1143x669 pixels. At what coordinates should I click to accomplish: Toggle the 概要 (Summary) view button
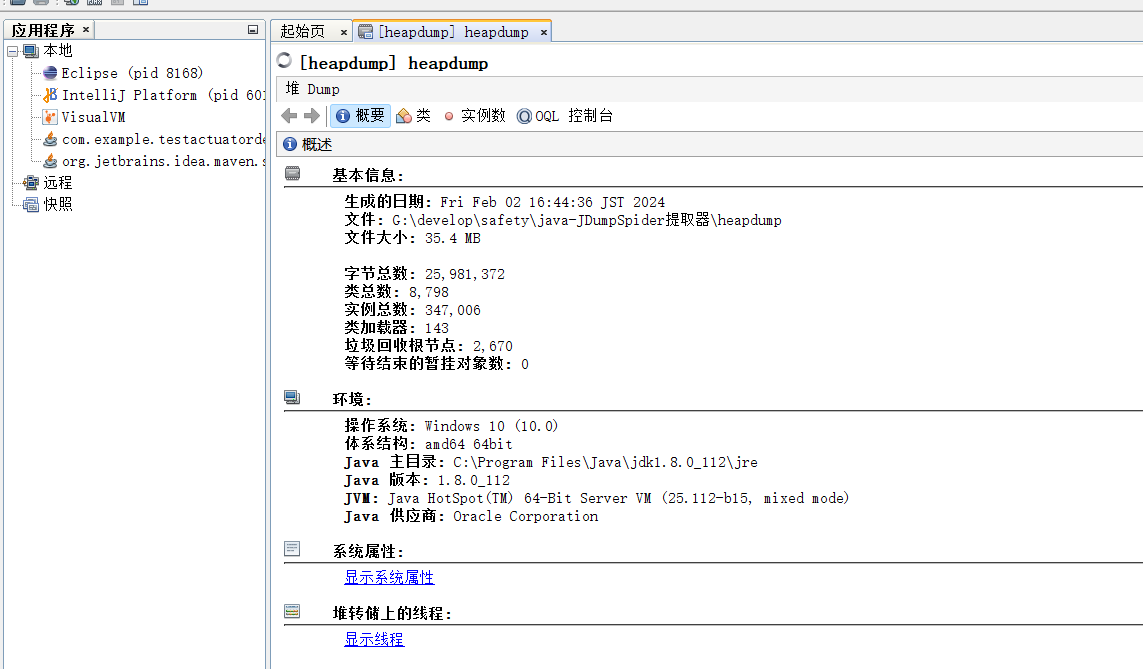360,116
